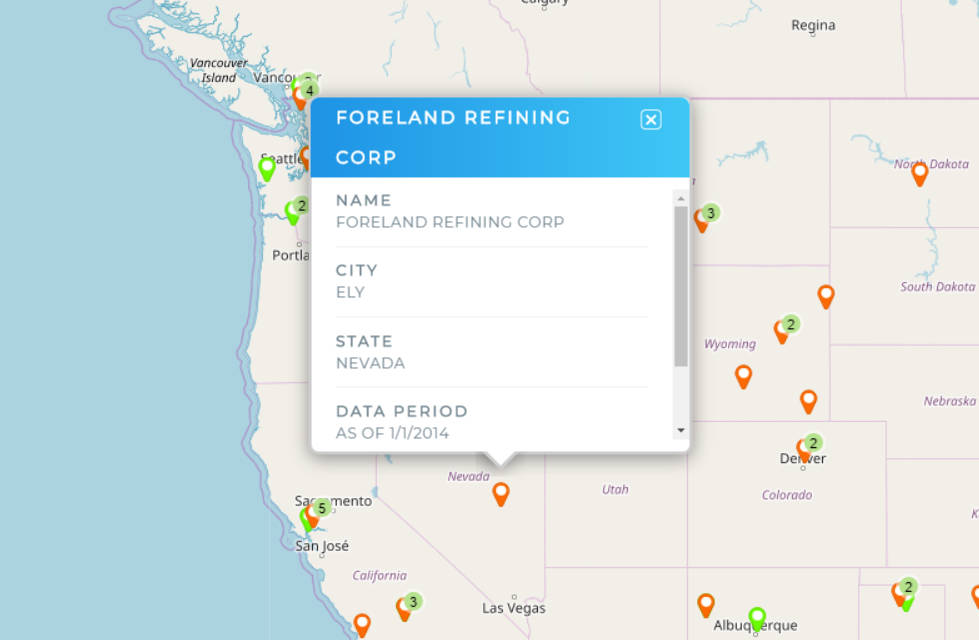
Task: Click the popup scrollbar thumb
Action: [681, 286]
